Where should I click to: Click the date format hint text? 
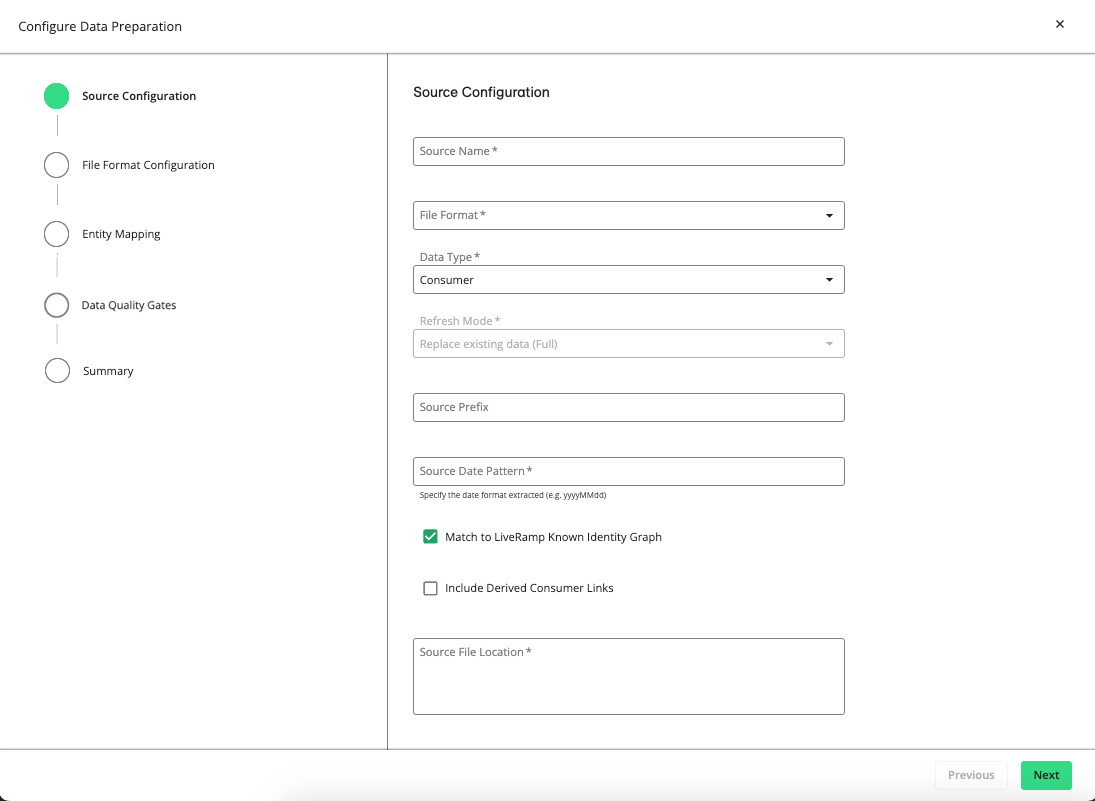point(513,495)
